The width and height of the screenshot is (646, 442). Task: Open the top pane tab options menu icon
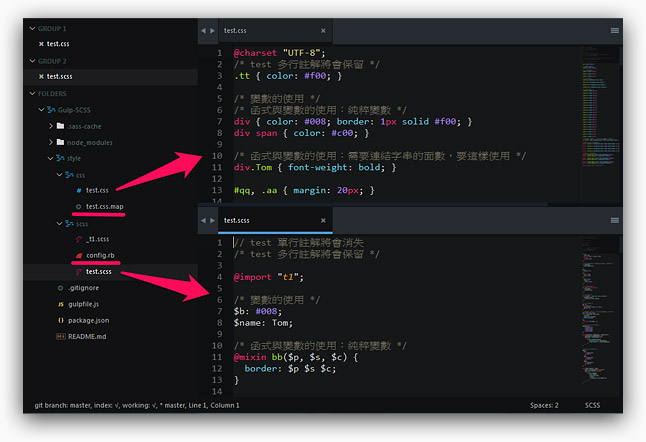(x=614, y=31)
